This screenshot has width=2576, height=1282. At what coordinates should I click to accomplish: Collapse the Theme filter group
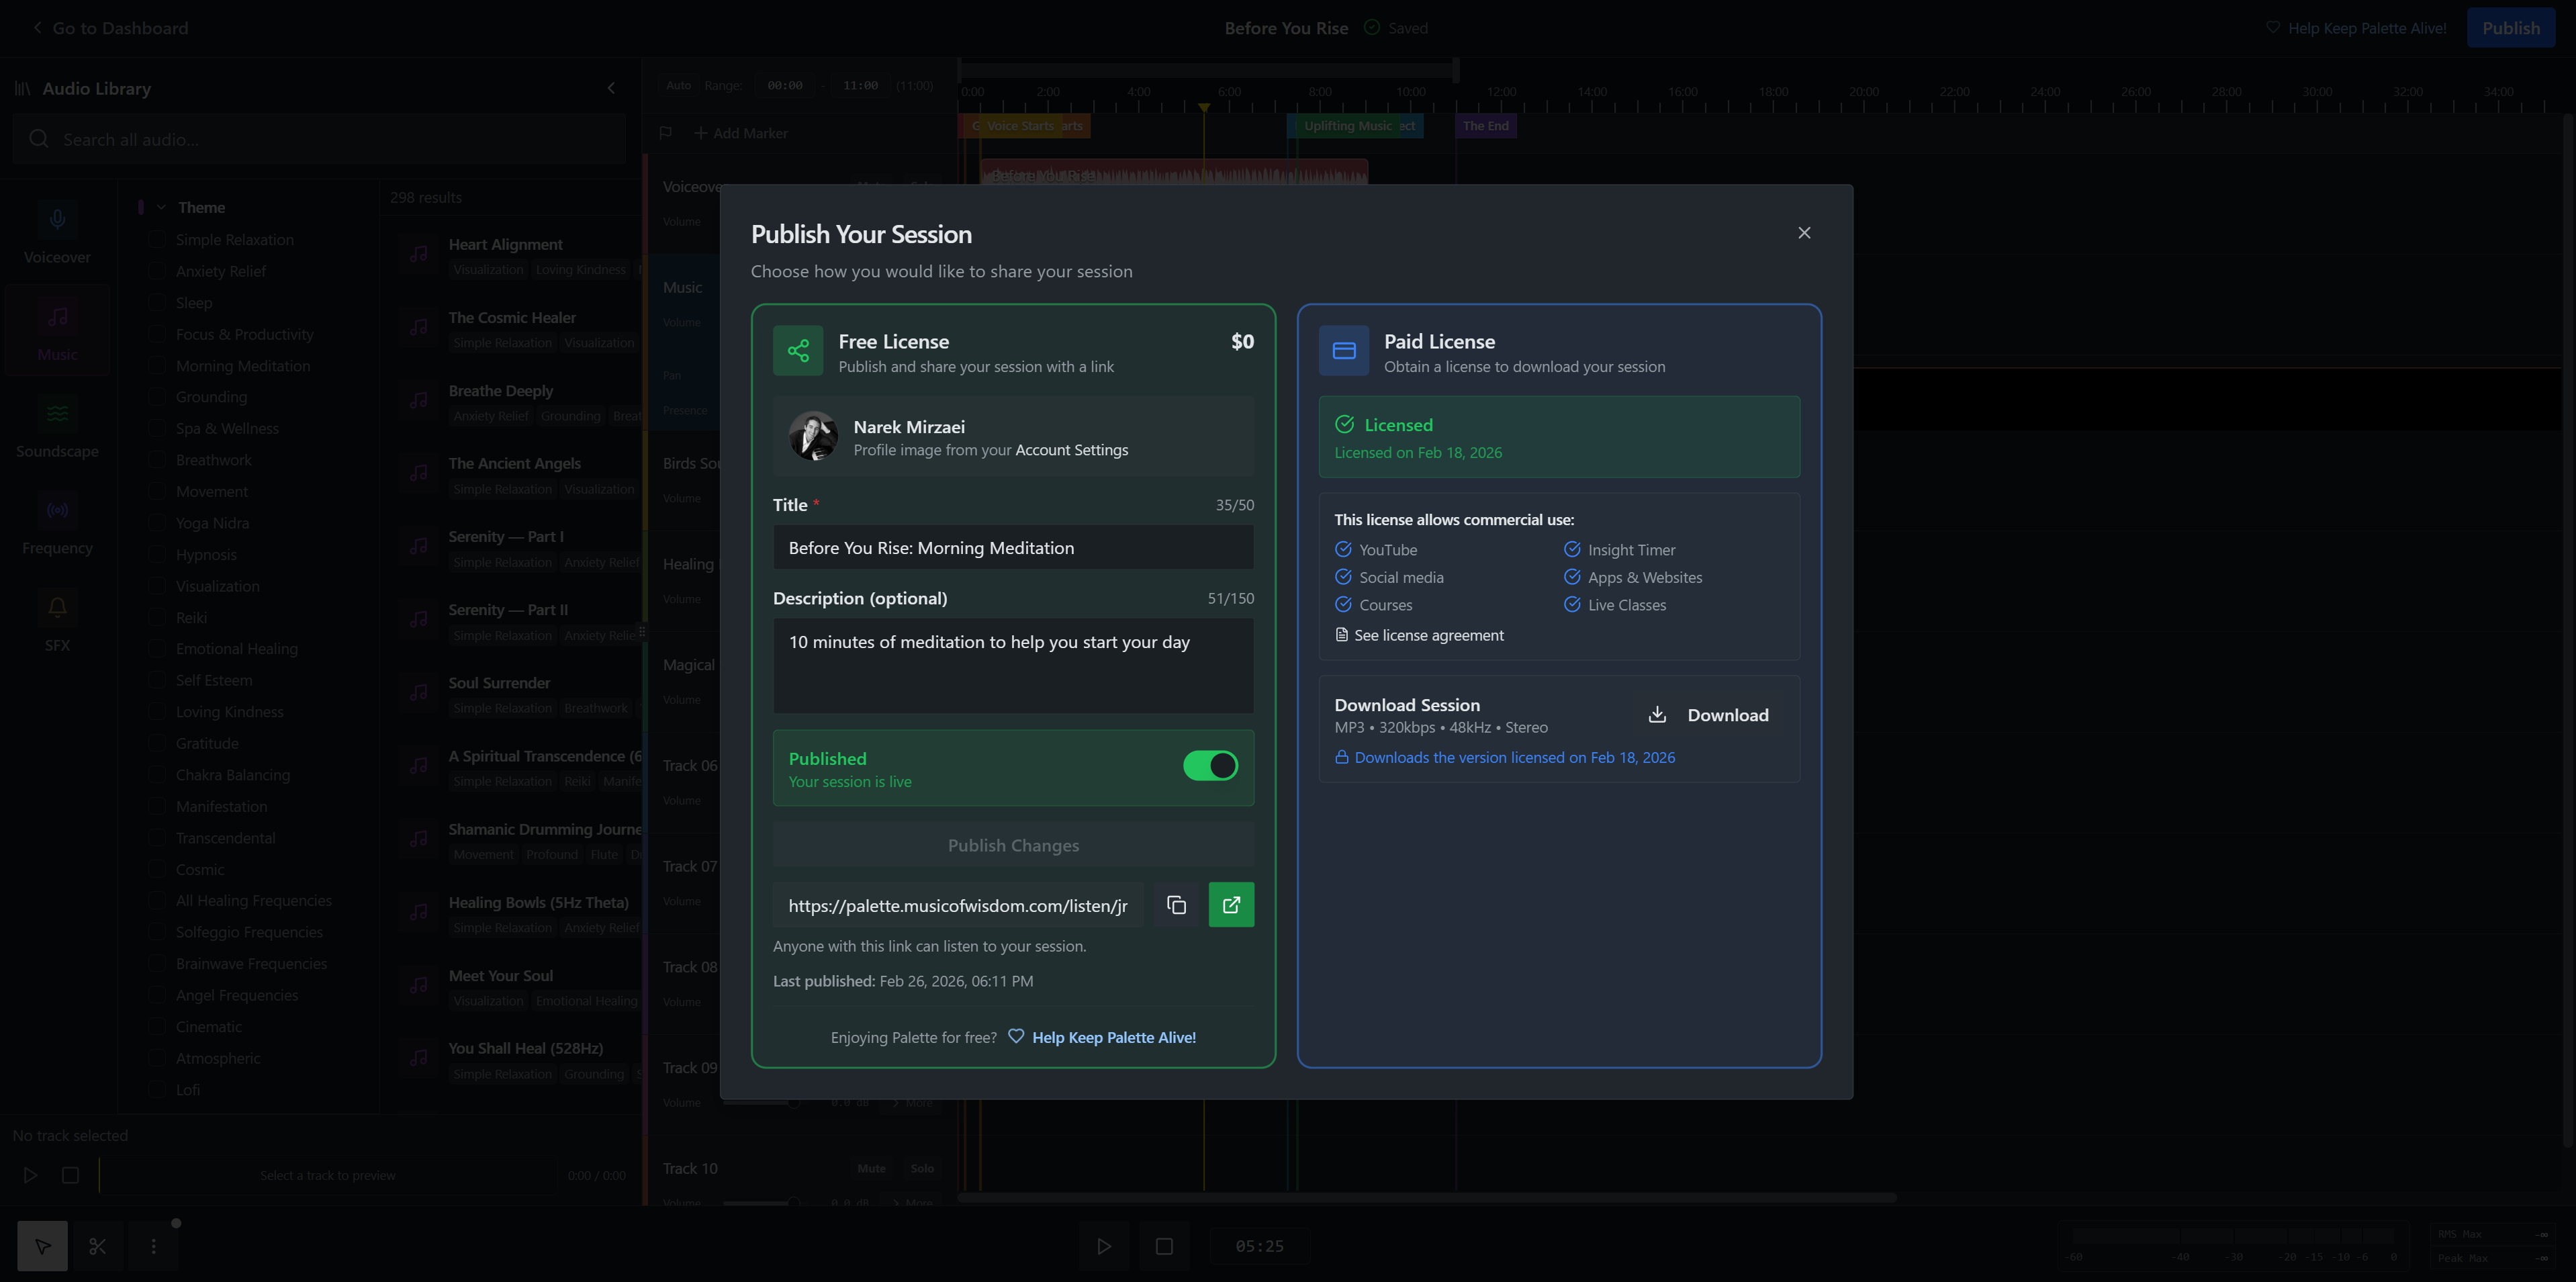pyautogui.click(x=161, y=207)
